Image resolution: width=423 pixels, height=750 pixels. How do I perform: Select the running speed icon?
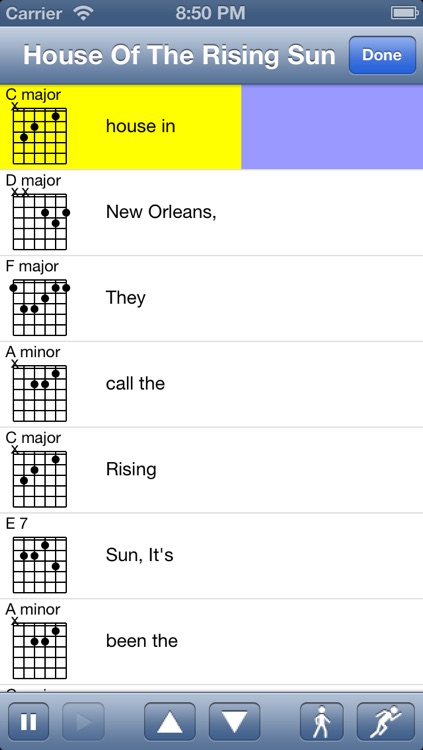(x=386, y=721)
